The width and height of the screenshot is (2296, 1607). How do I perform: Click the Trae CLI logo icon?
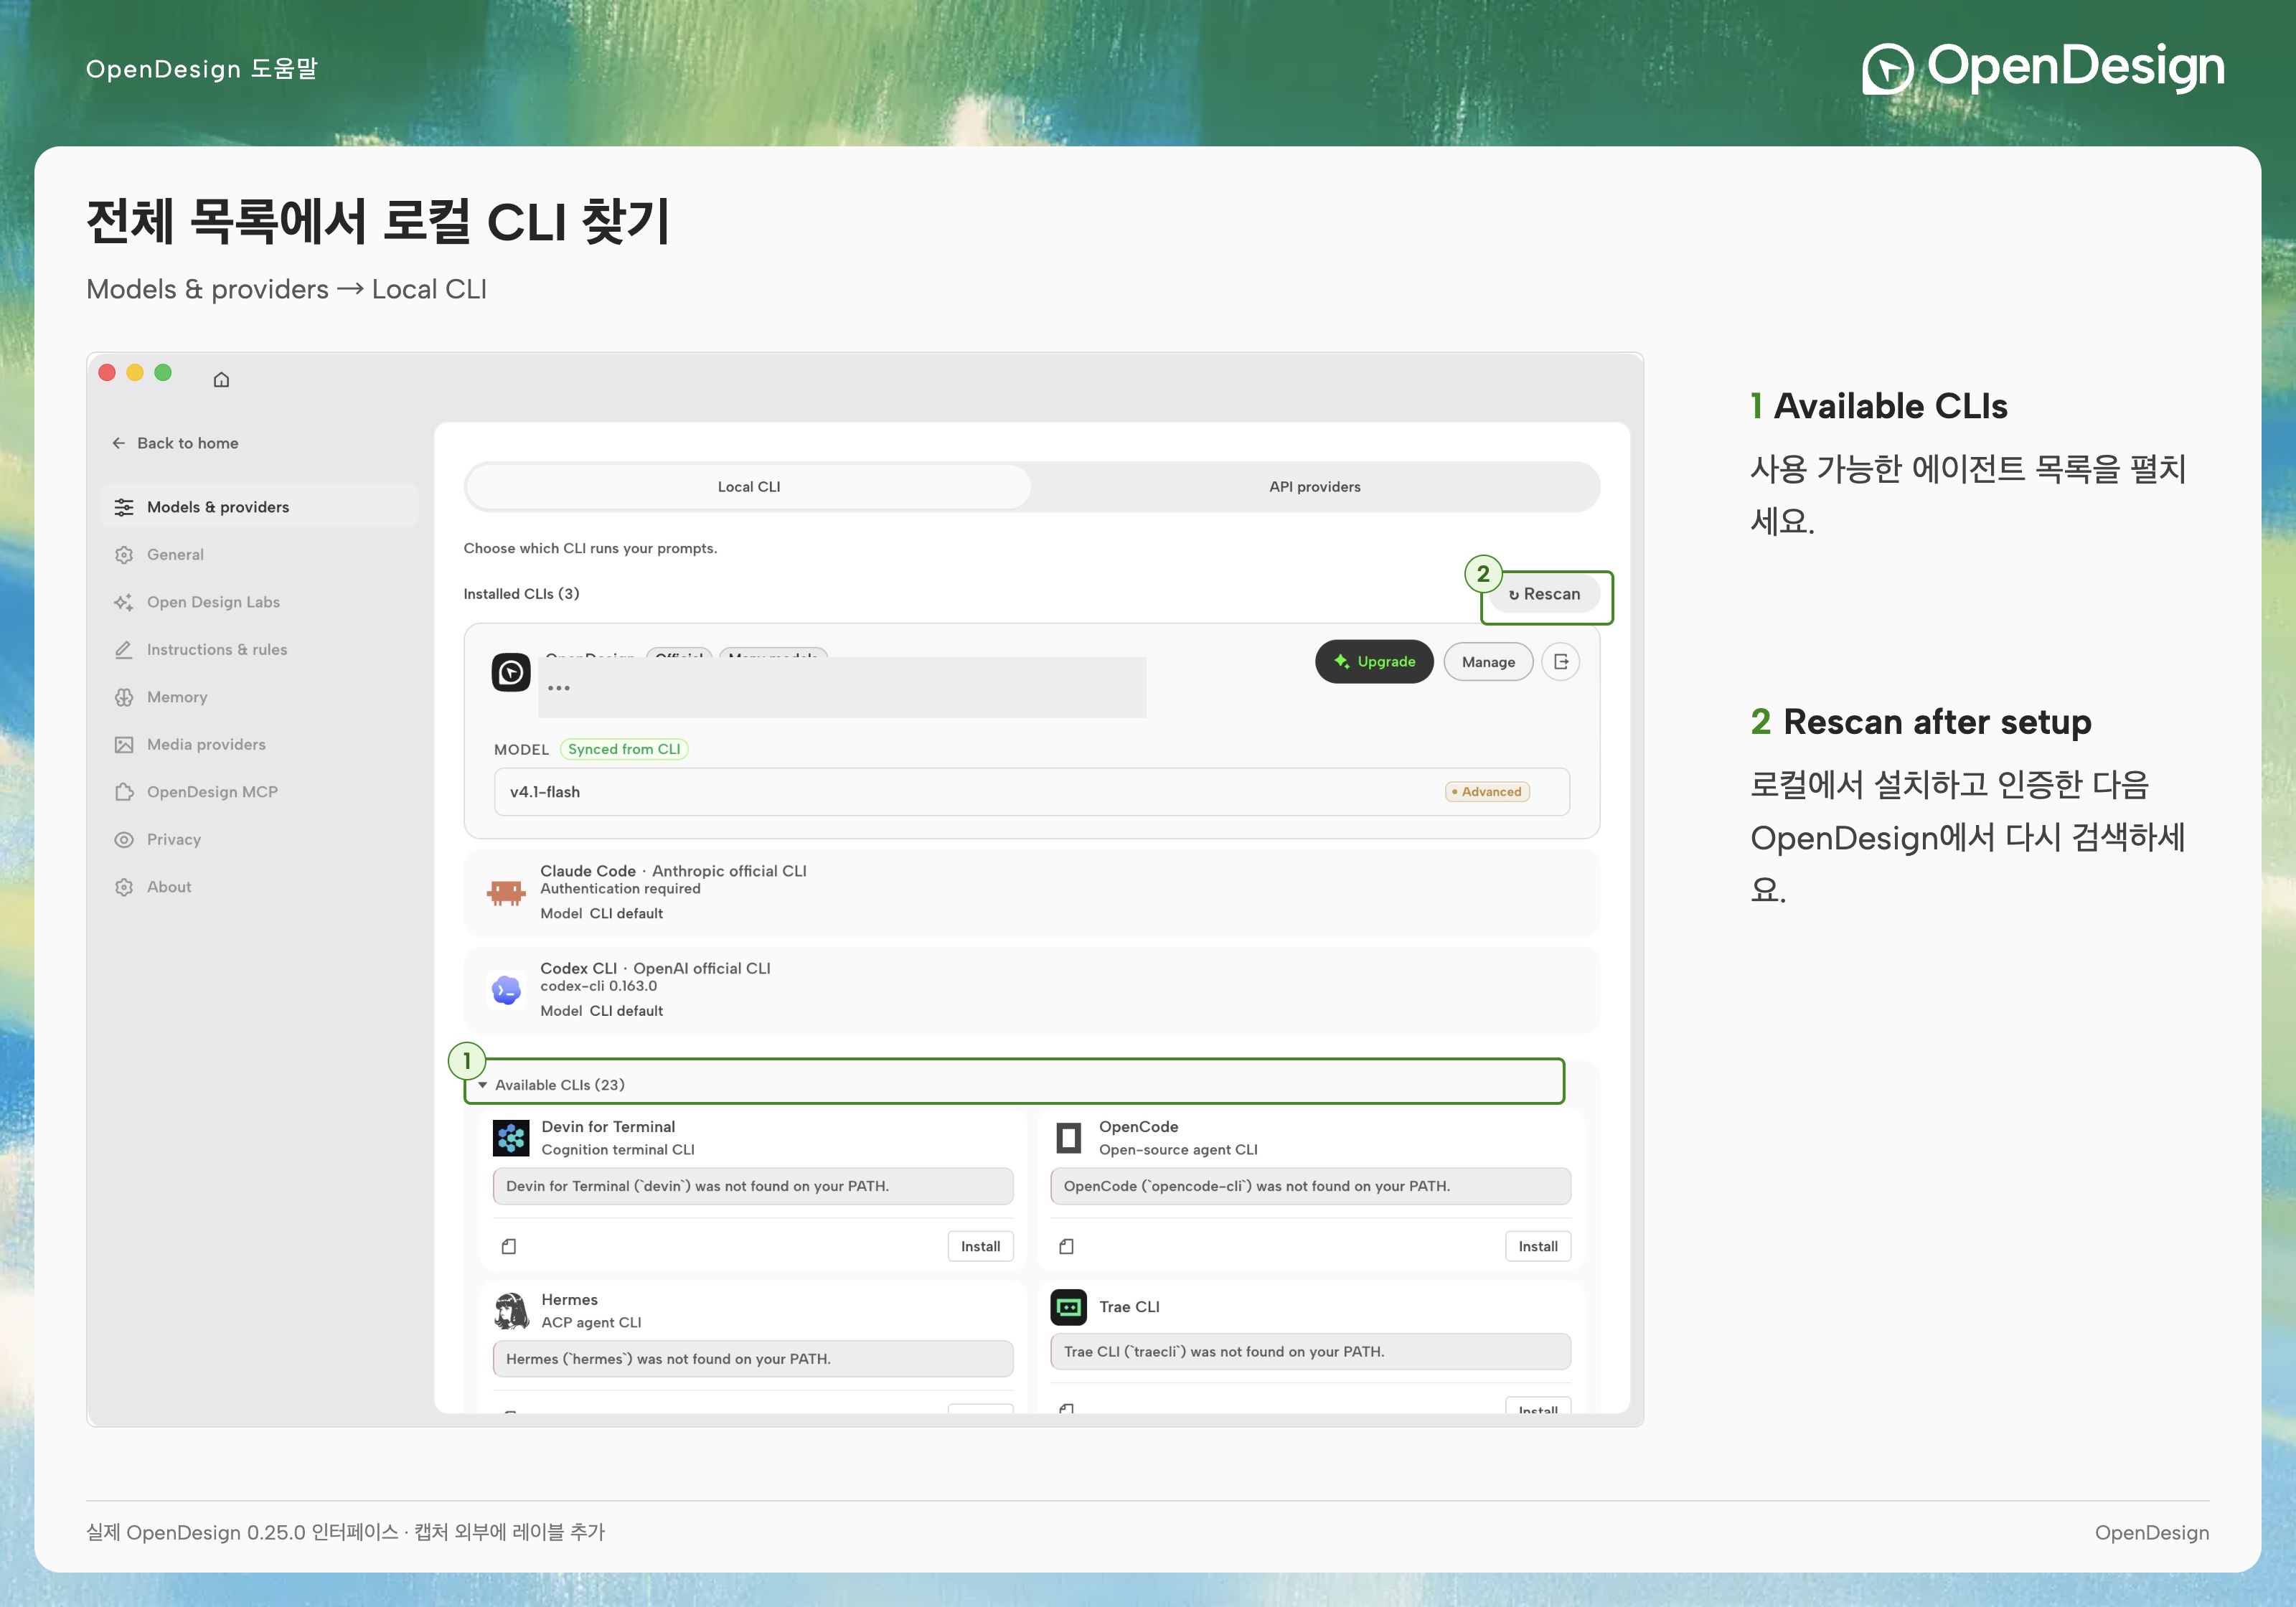[1069, 1307]
